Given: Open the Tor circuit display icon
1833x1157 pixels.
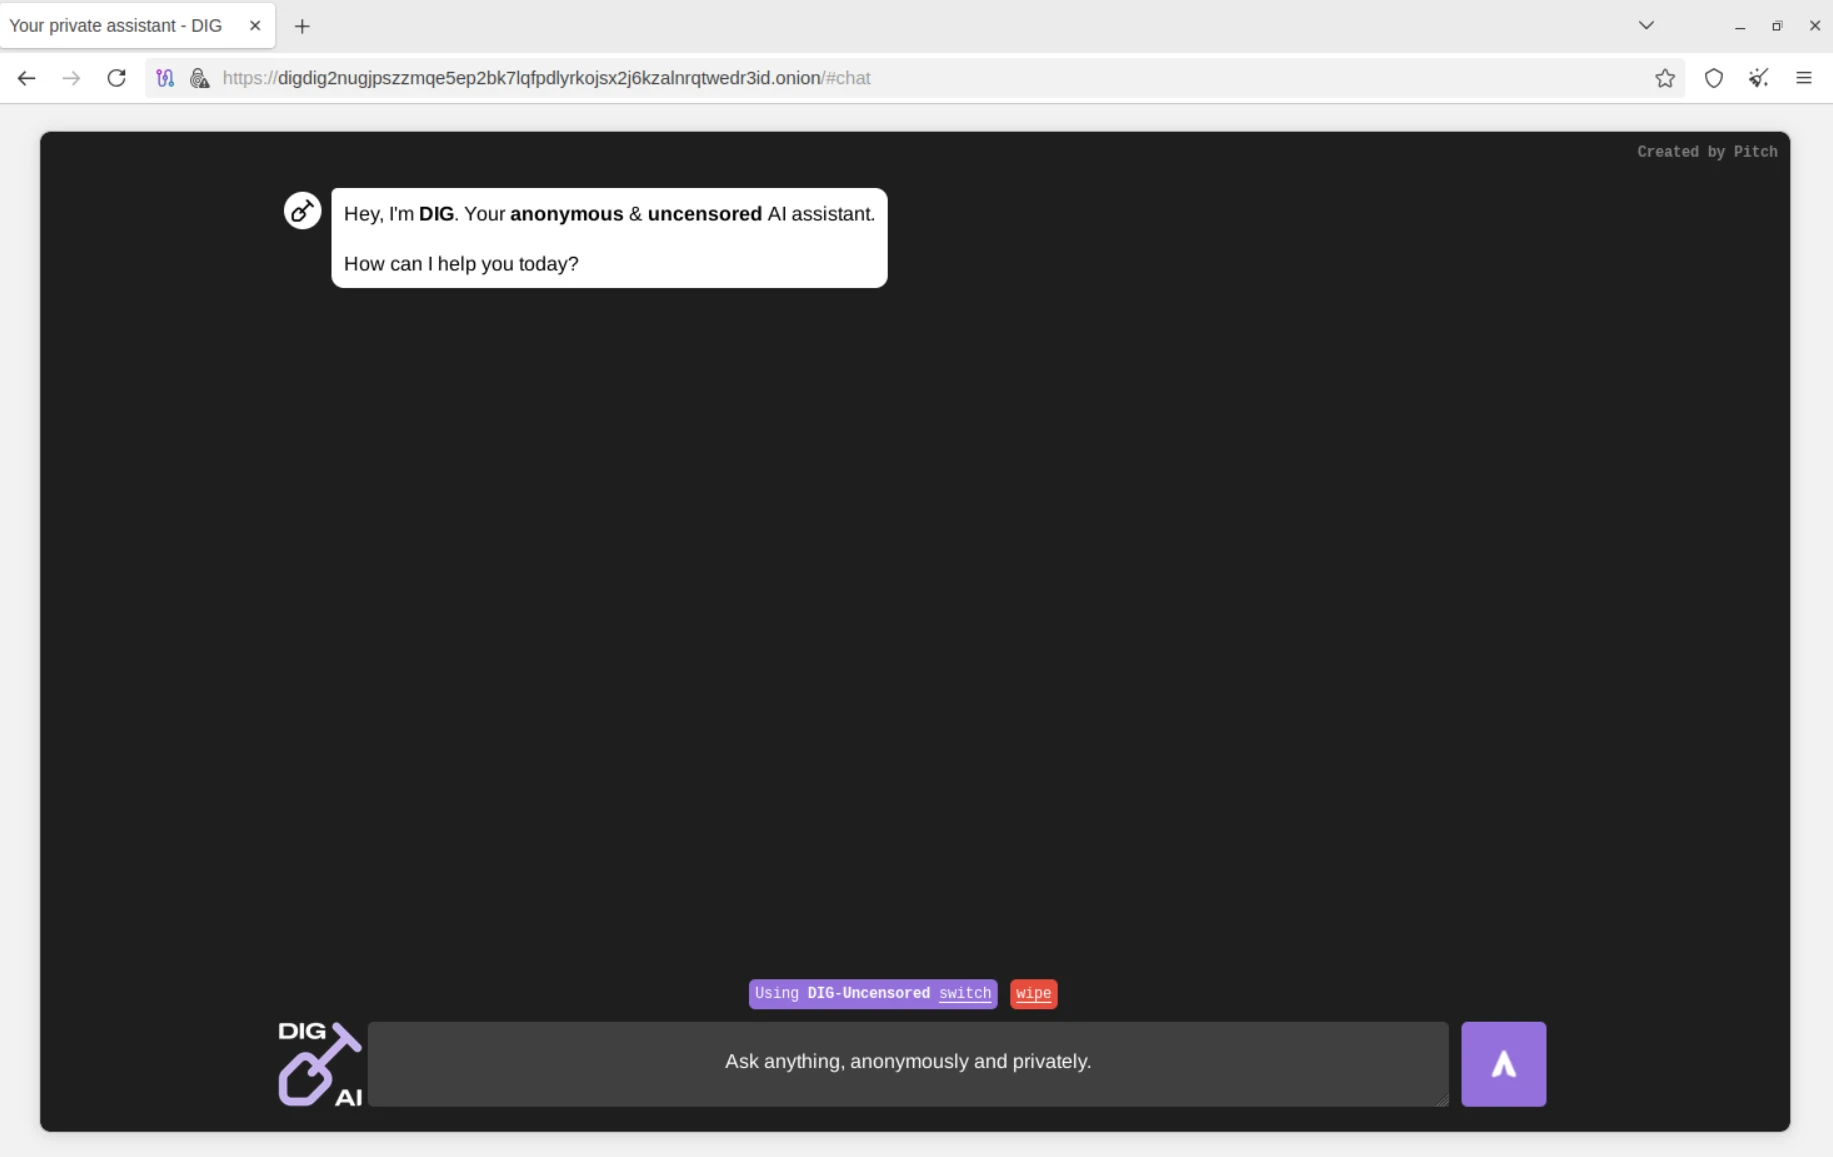Looking at the screenshot, I should click(165, 78).
